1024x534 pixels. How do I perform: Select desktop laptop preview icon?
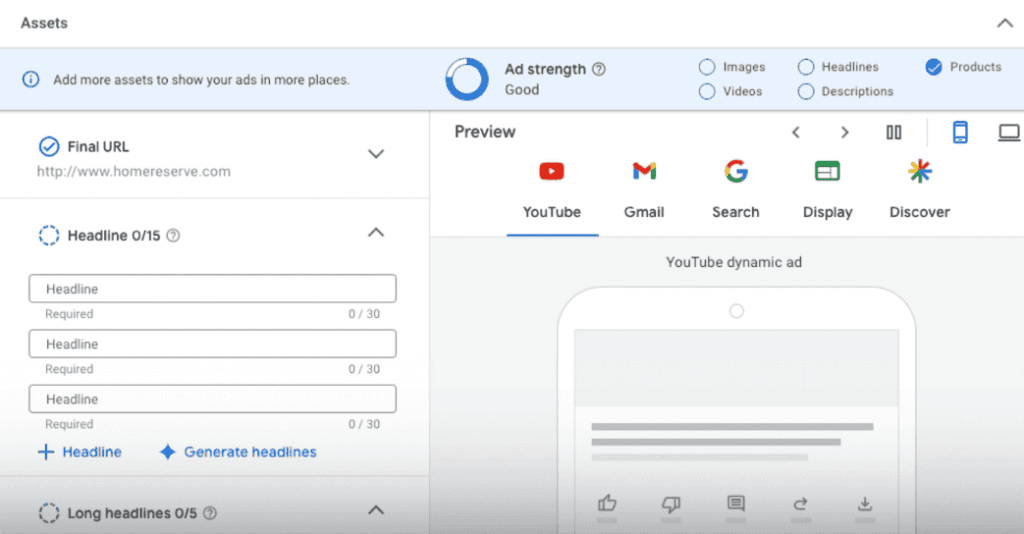(1009, 133)
